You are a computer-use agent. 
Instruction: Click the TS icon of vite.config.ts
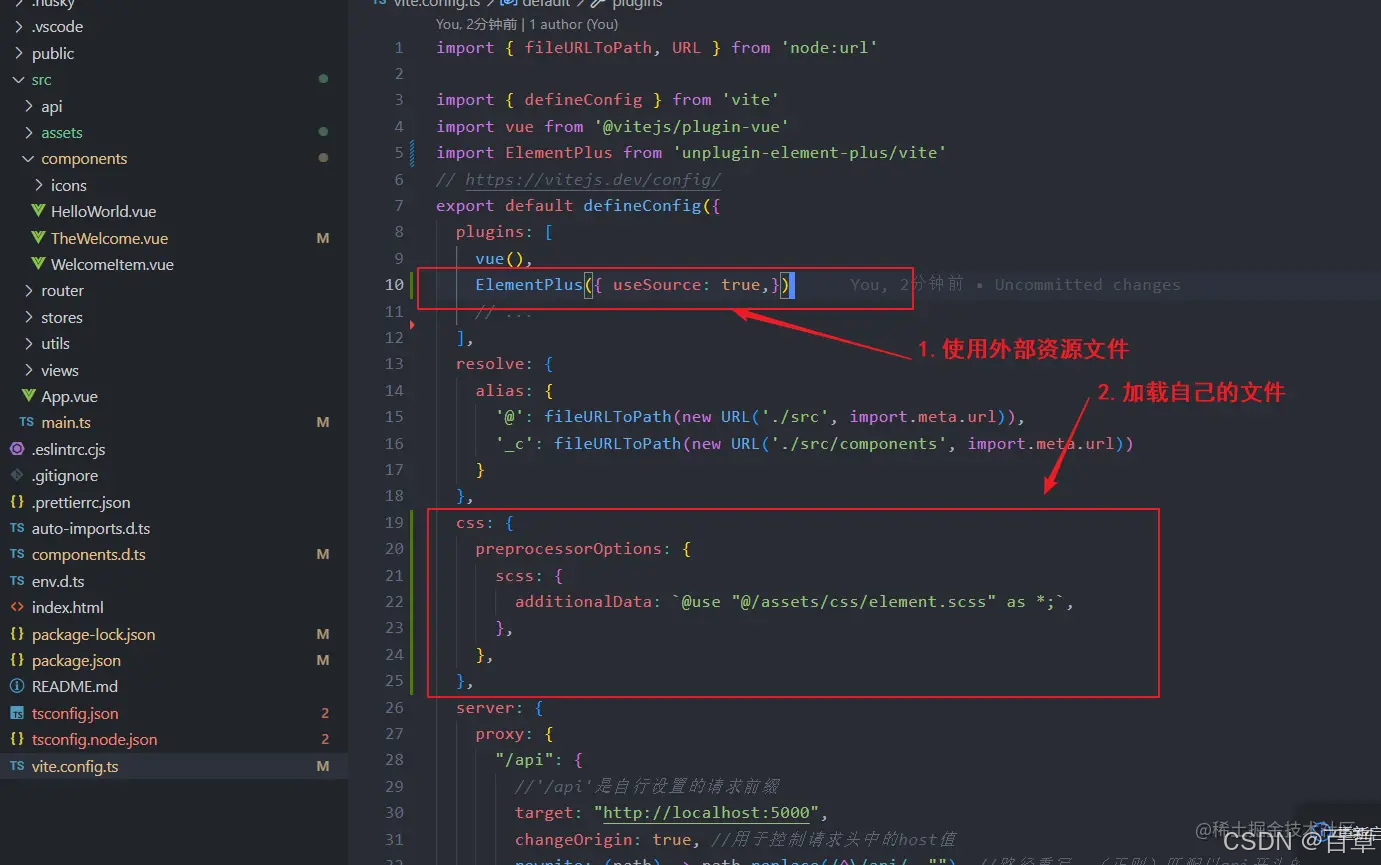click(17, 766)
